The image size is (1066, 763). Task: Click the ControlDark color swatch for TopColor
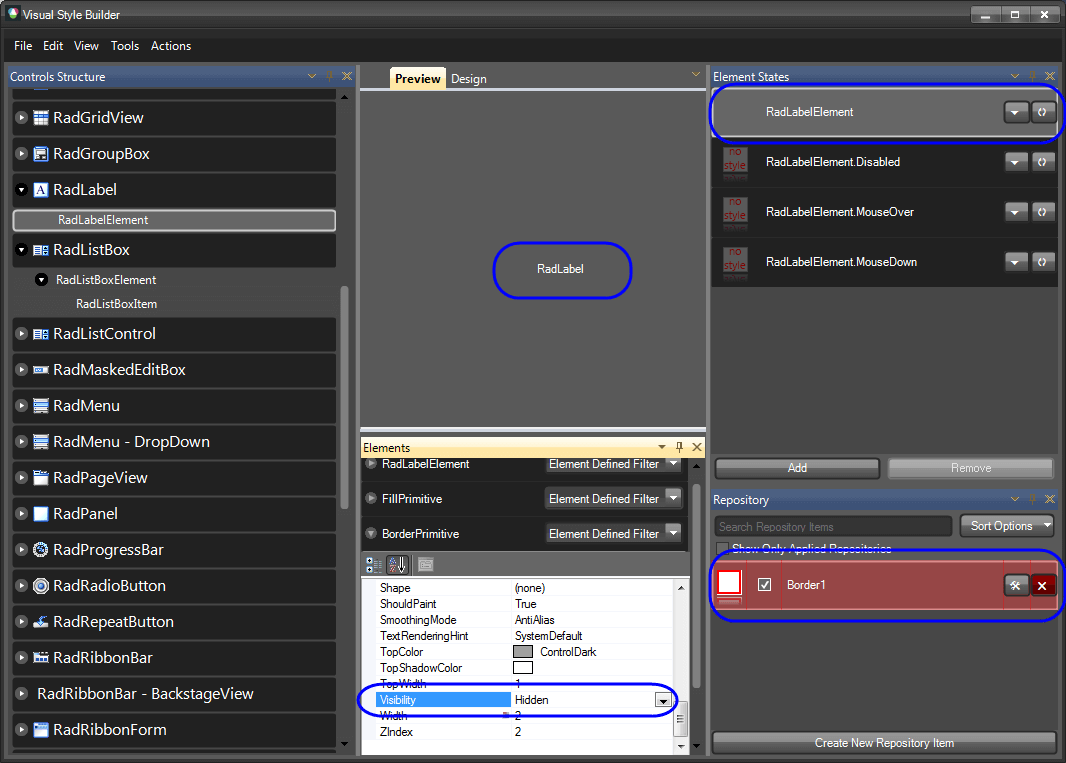pos(524,652)
